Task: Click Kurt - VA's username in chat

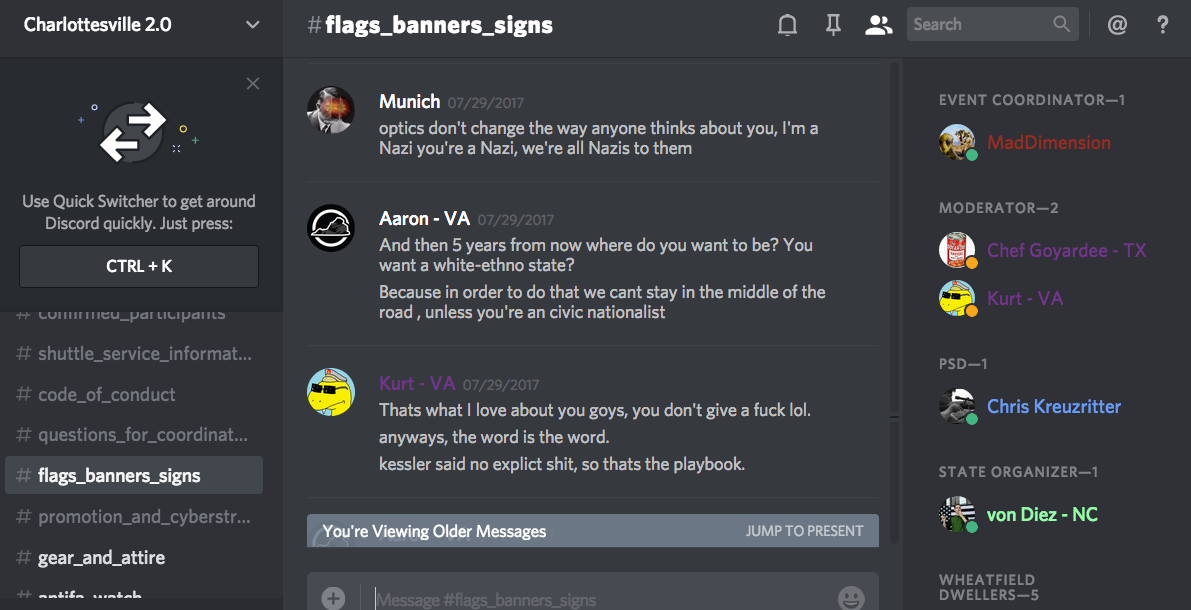Action: click(x=417, y=383)
